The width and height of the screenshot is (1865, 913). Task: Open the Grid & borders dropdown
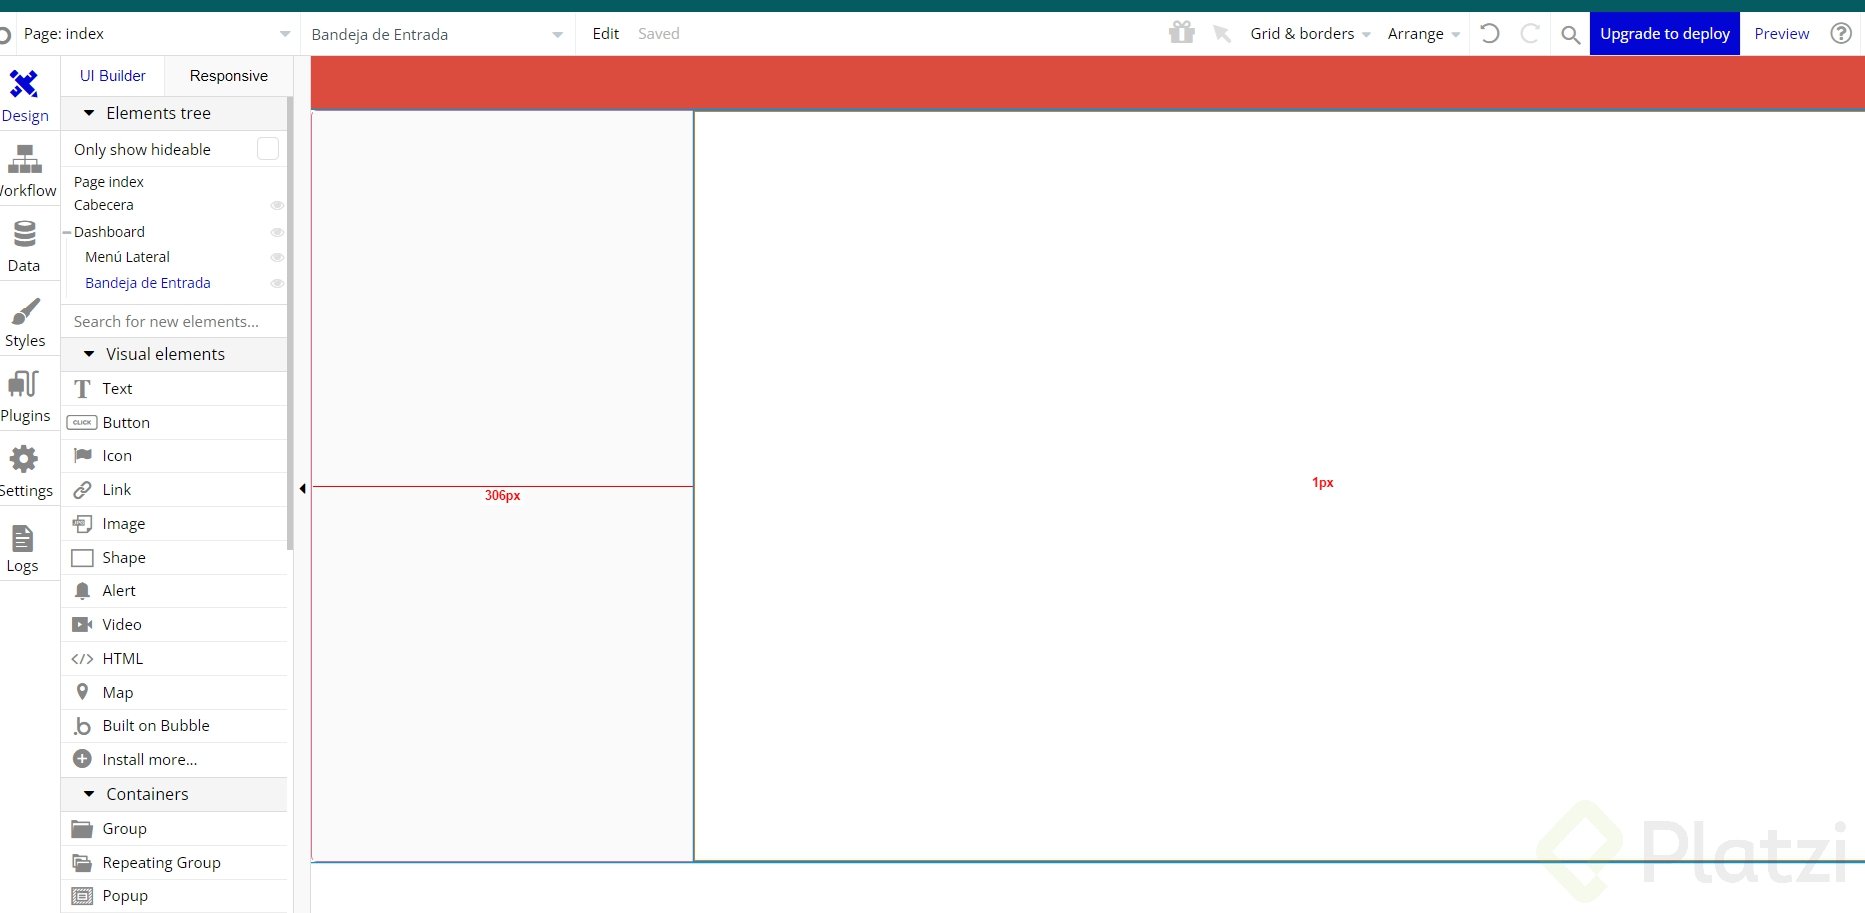pyautogui.click(x=1310, y=34)
